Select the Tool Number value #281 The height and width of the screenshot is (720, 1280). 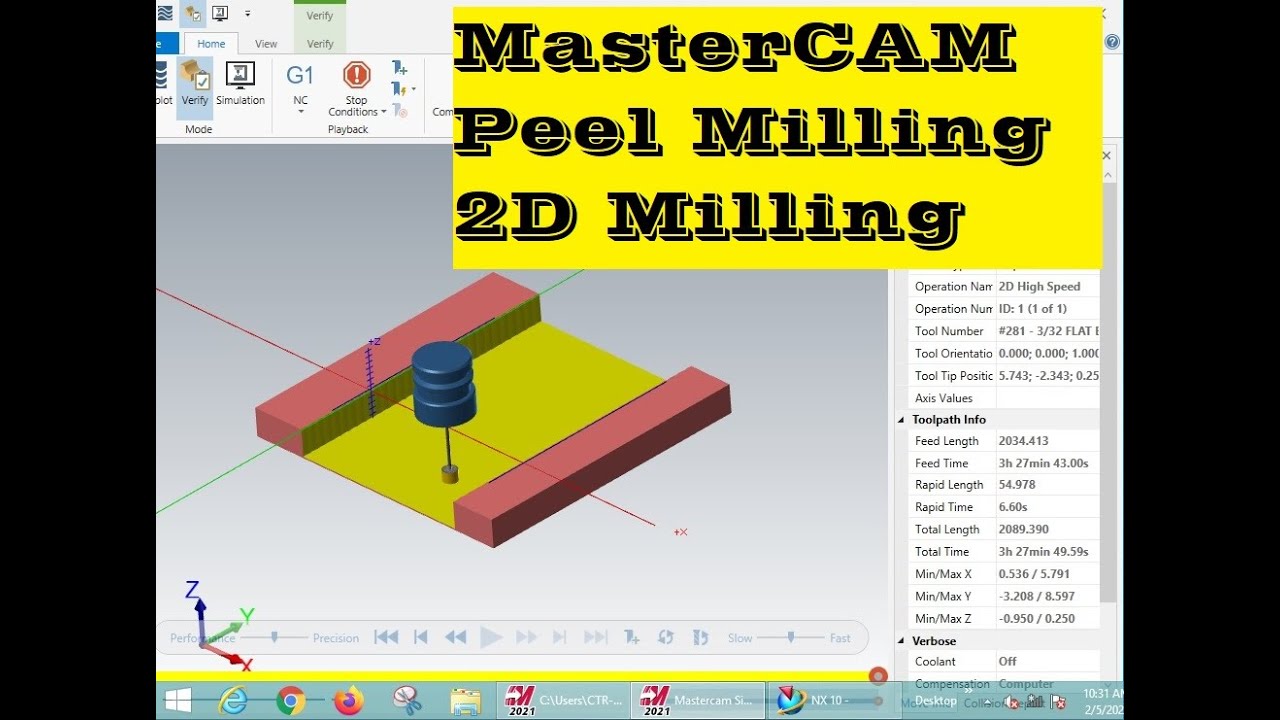click(1048, 331)
